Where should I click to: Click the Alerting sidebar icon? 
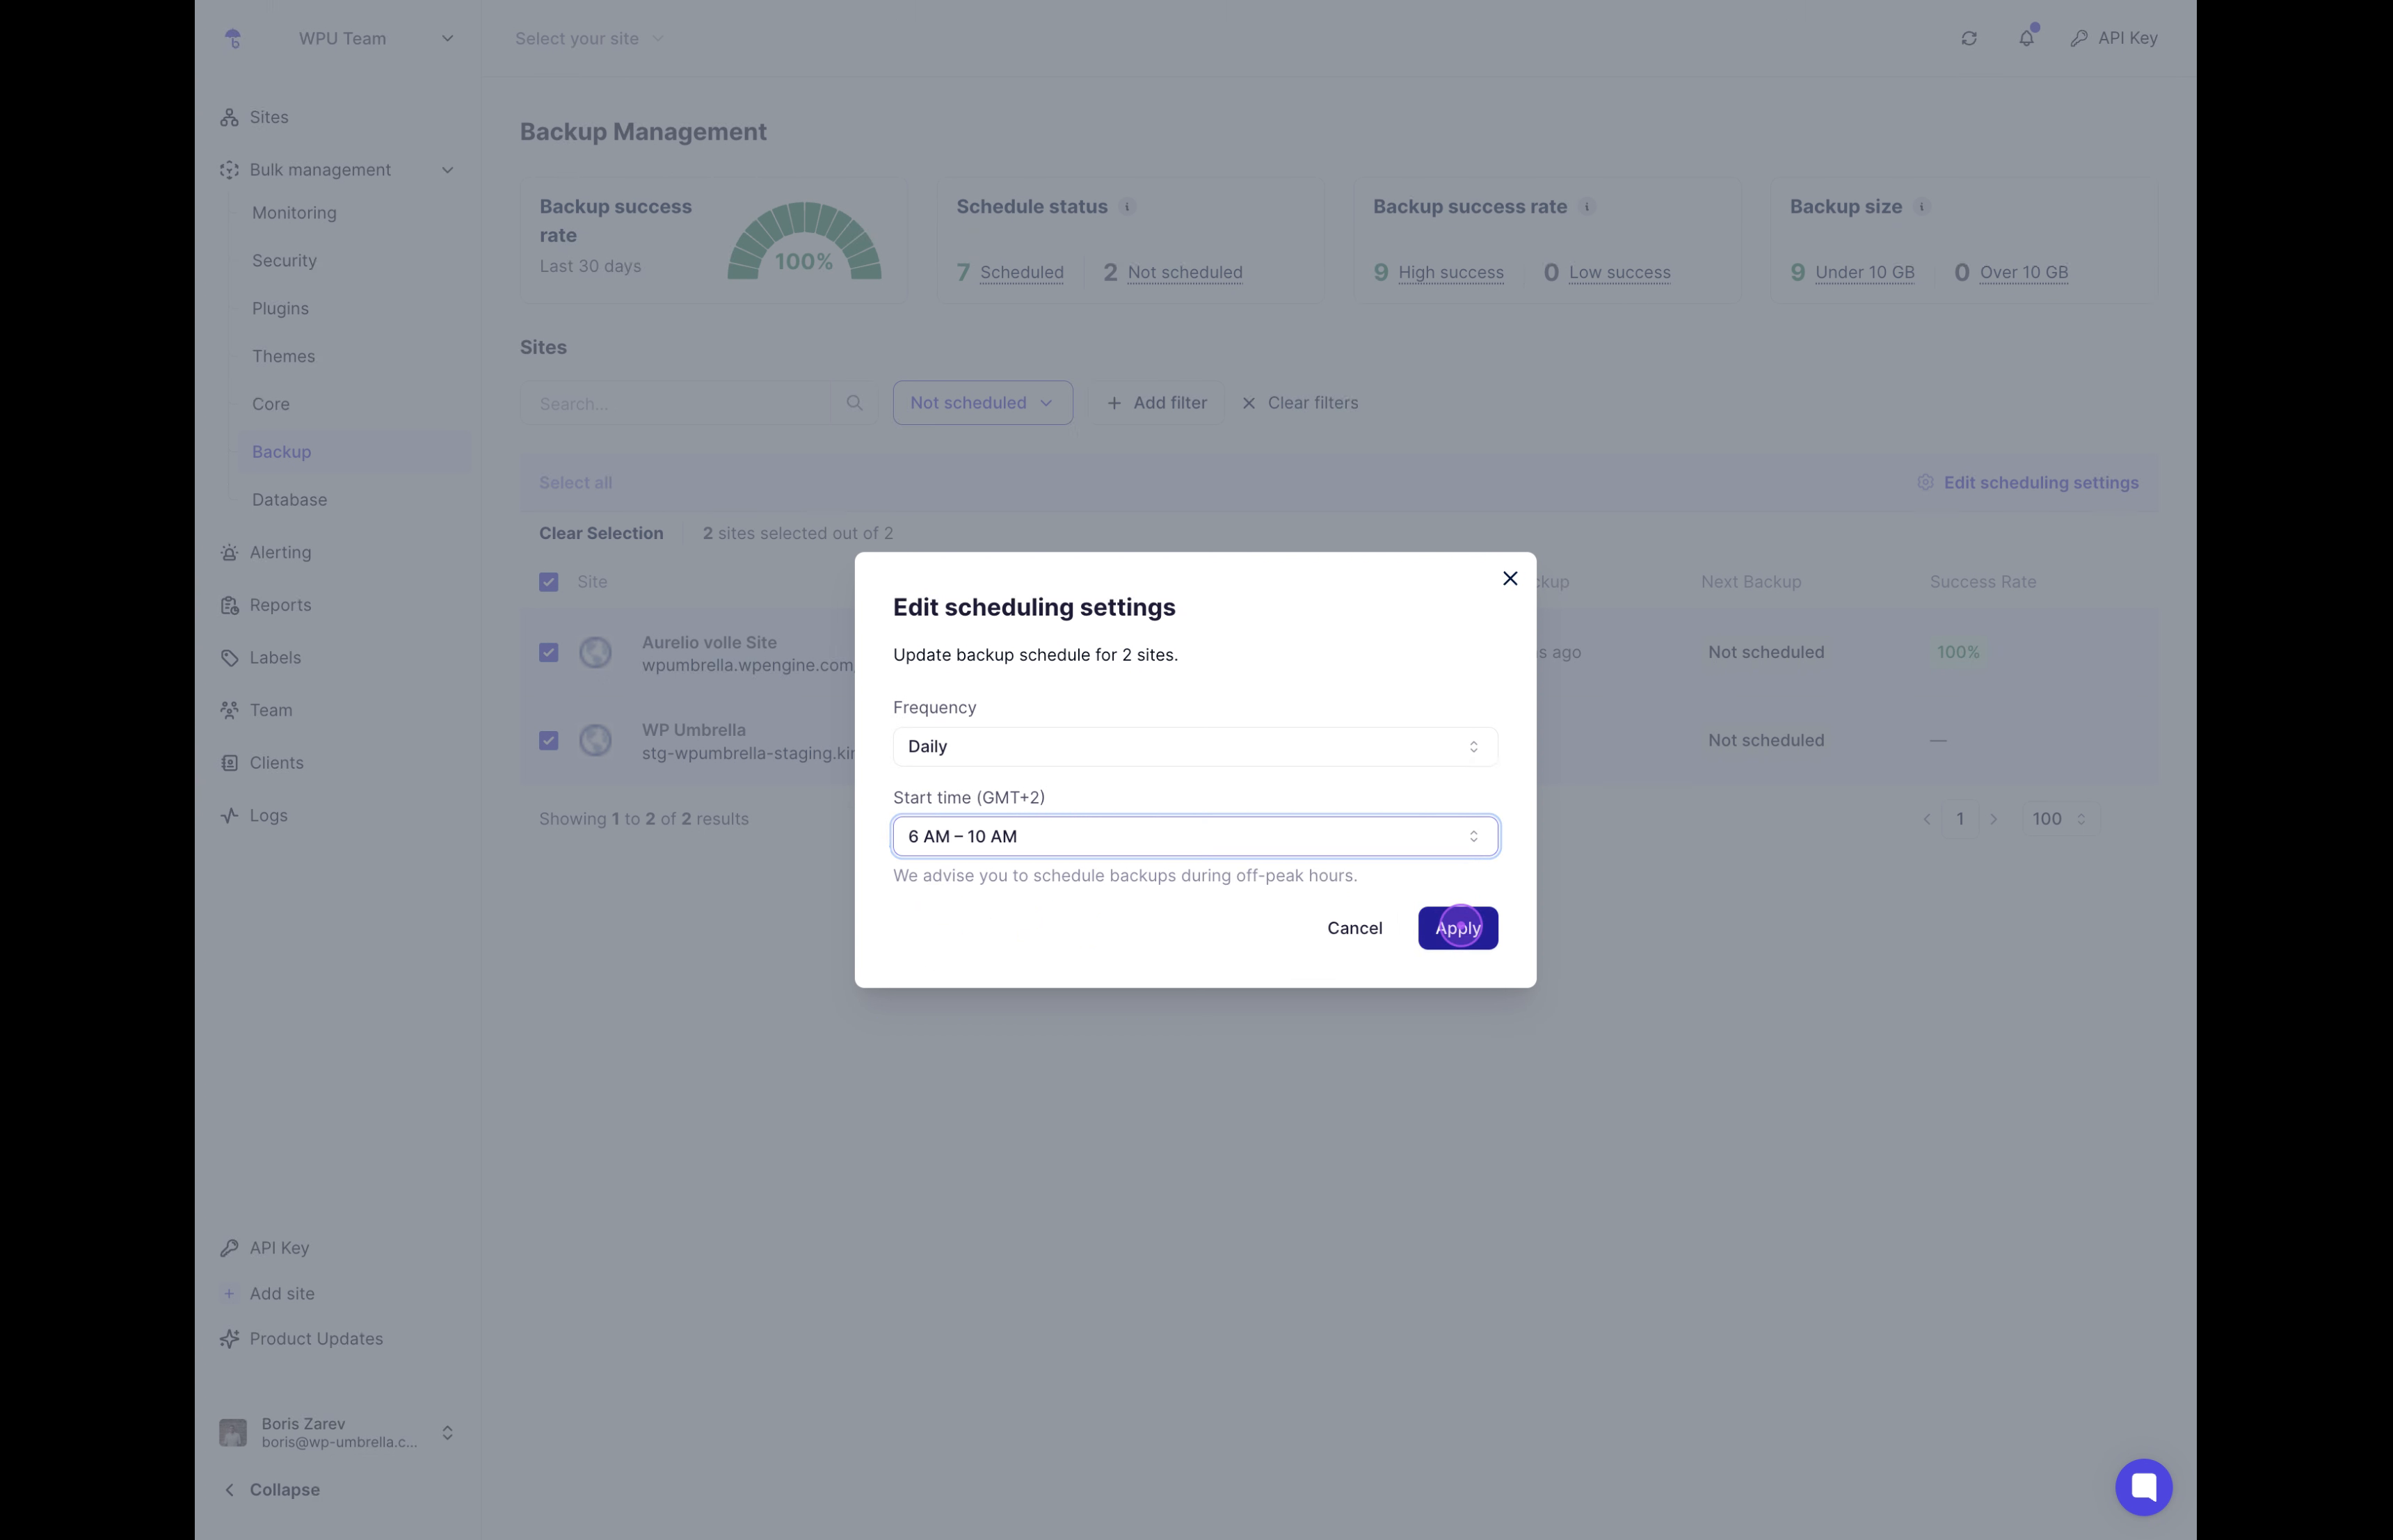click(x=229, y=553)
